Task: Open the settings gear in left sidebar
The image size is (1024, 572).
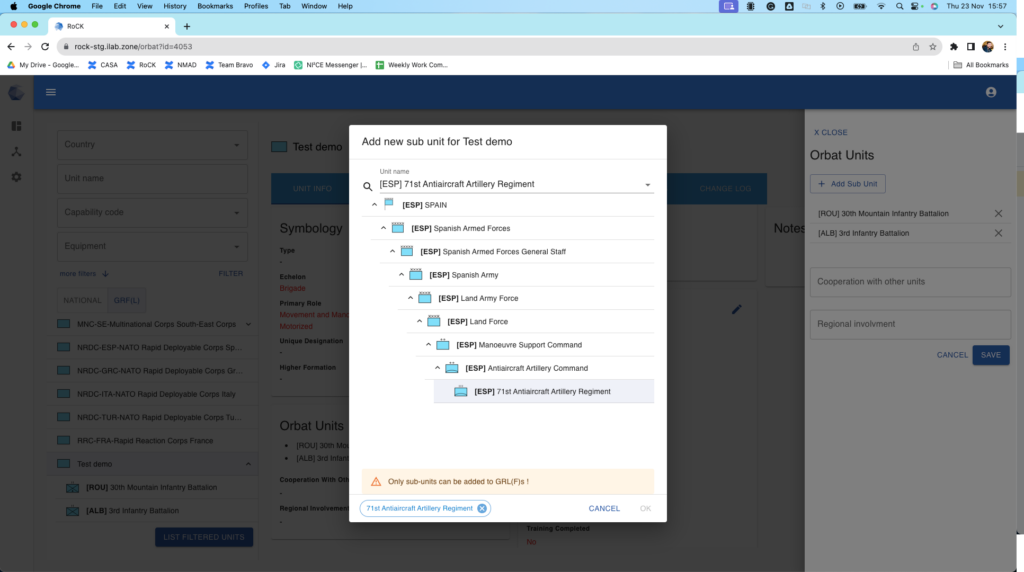Action: [16, 177]
